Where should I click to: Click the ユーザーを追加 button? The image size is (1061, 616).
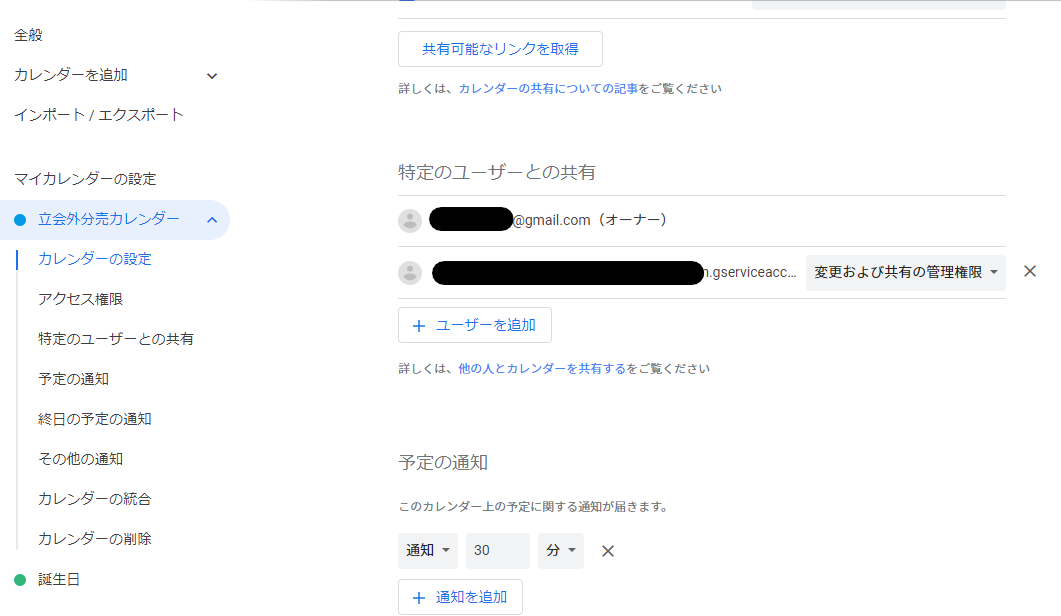pyautogui.click(x=474, y=325)
